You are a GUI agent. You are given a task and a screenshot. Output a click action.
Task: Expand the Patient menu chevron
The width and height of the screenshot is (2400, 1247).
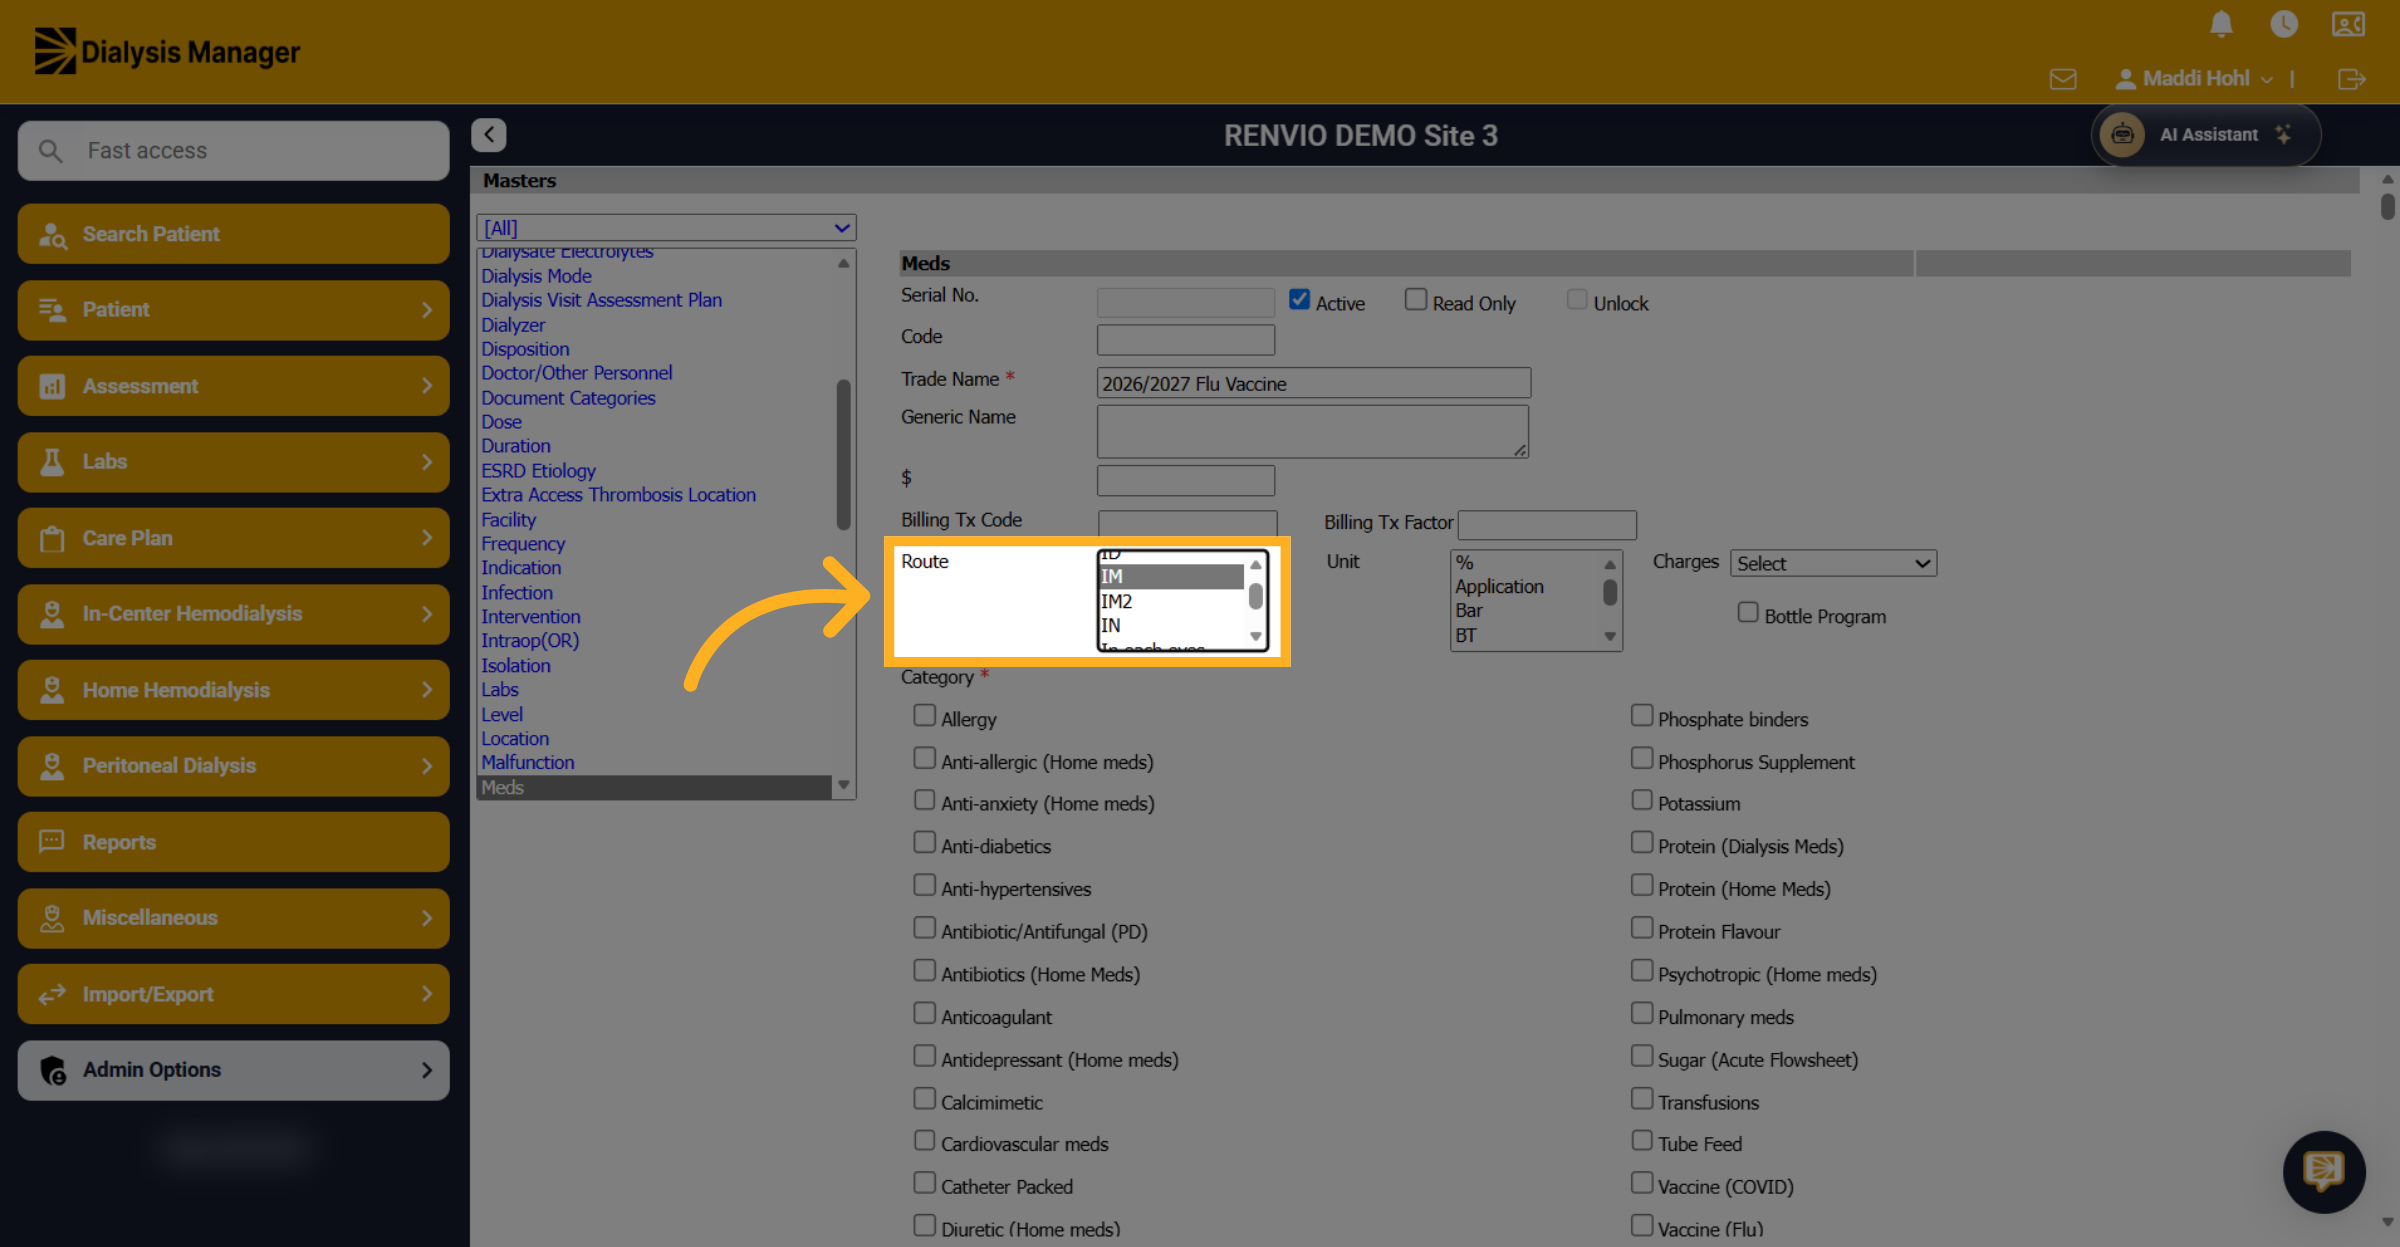pos(427,310)
